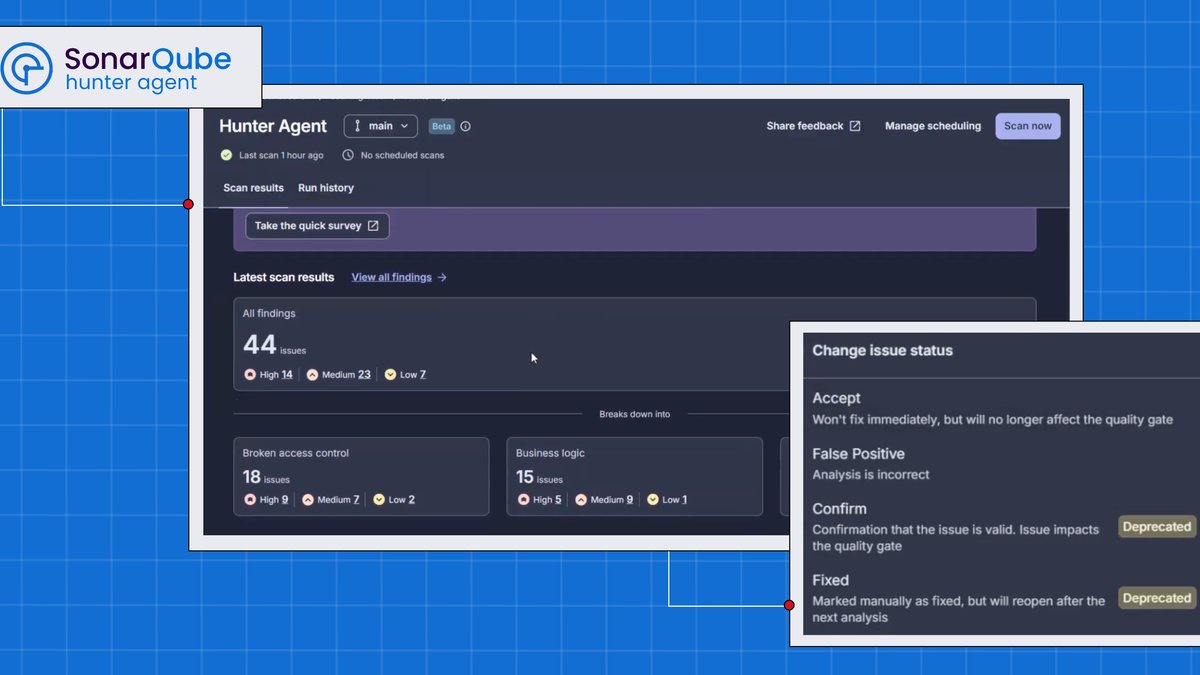Click High 5 in Business logic
The image size is (1200, 675).
(x=539, y=500)
